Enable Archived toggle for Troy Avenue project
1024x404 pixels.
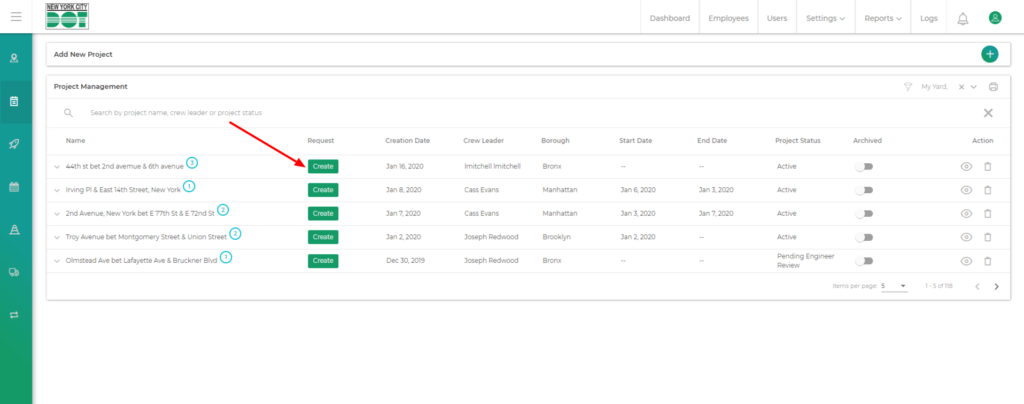coord(863,237)
